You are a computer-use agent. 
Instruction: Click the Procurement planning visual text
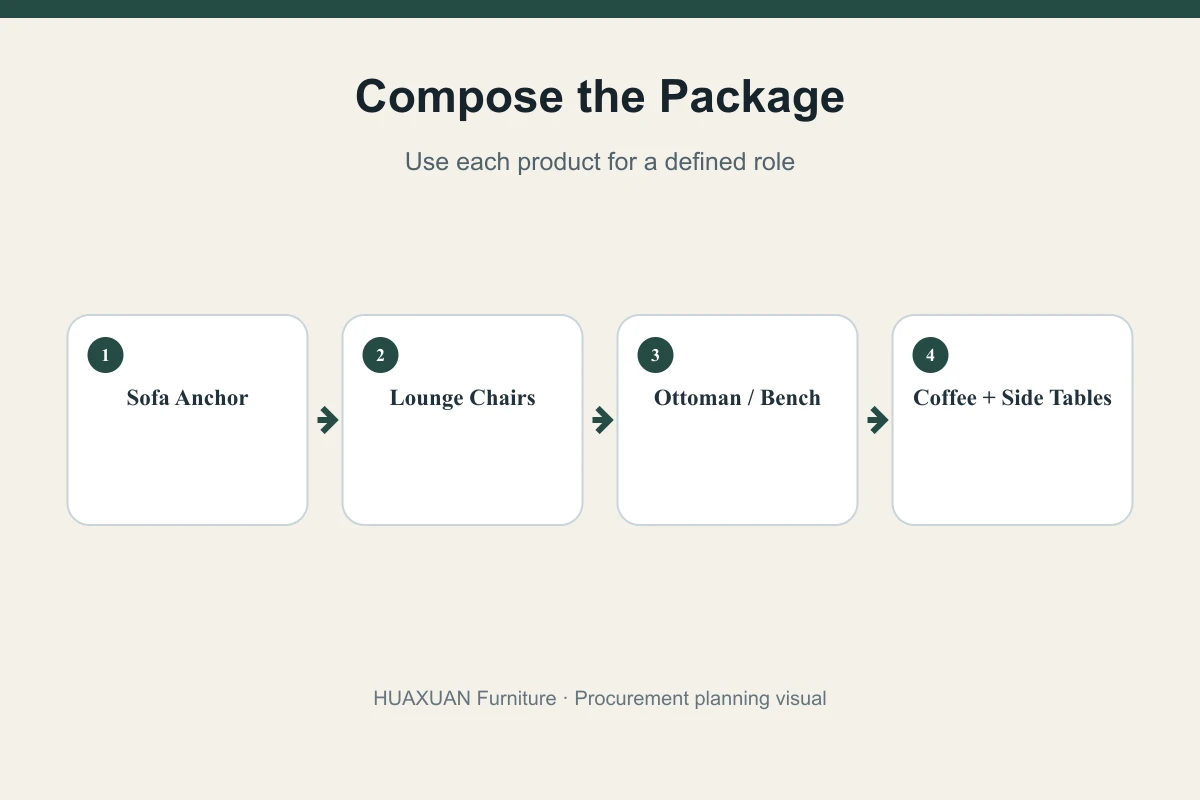701,698
